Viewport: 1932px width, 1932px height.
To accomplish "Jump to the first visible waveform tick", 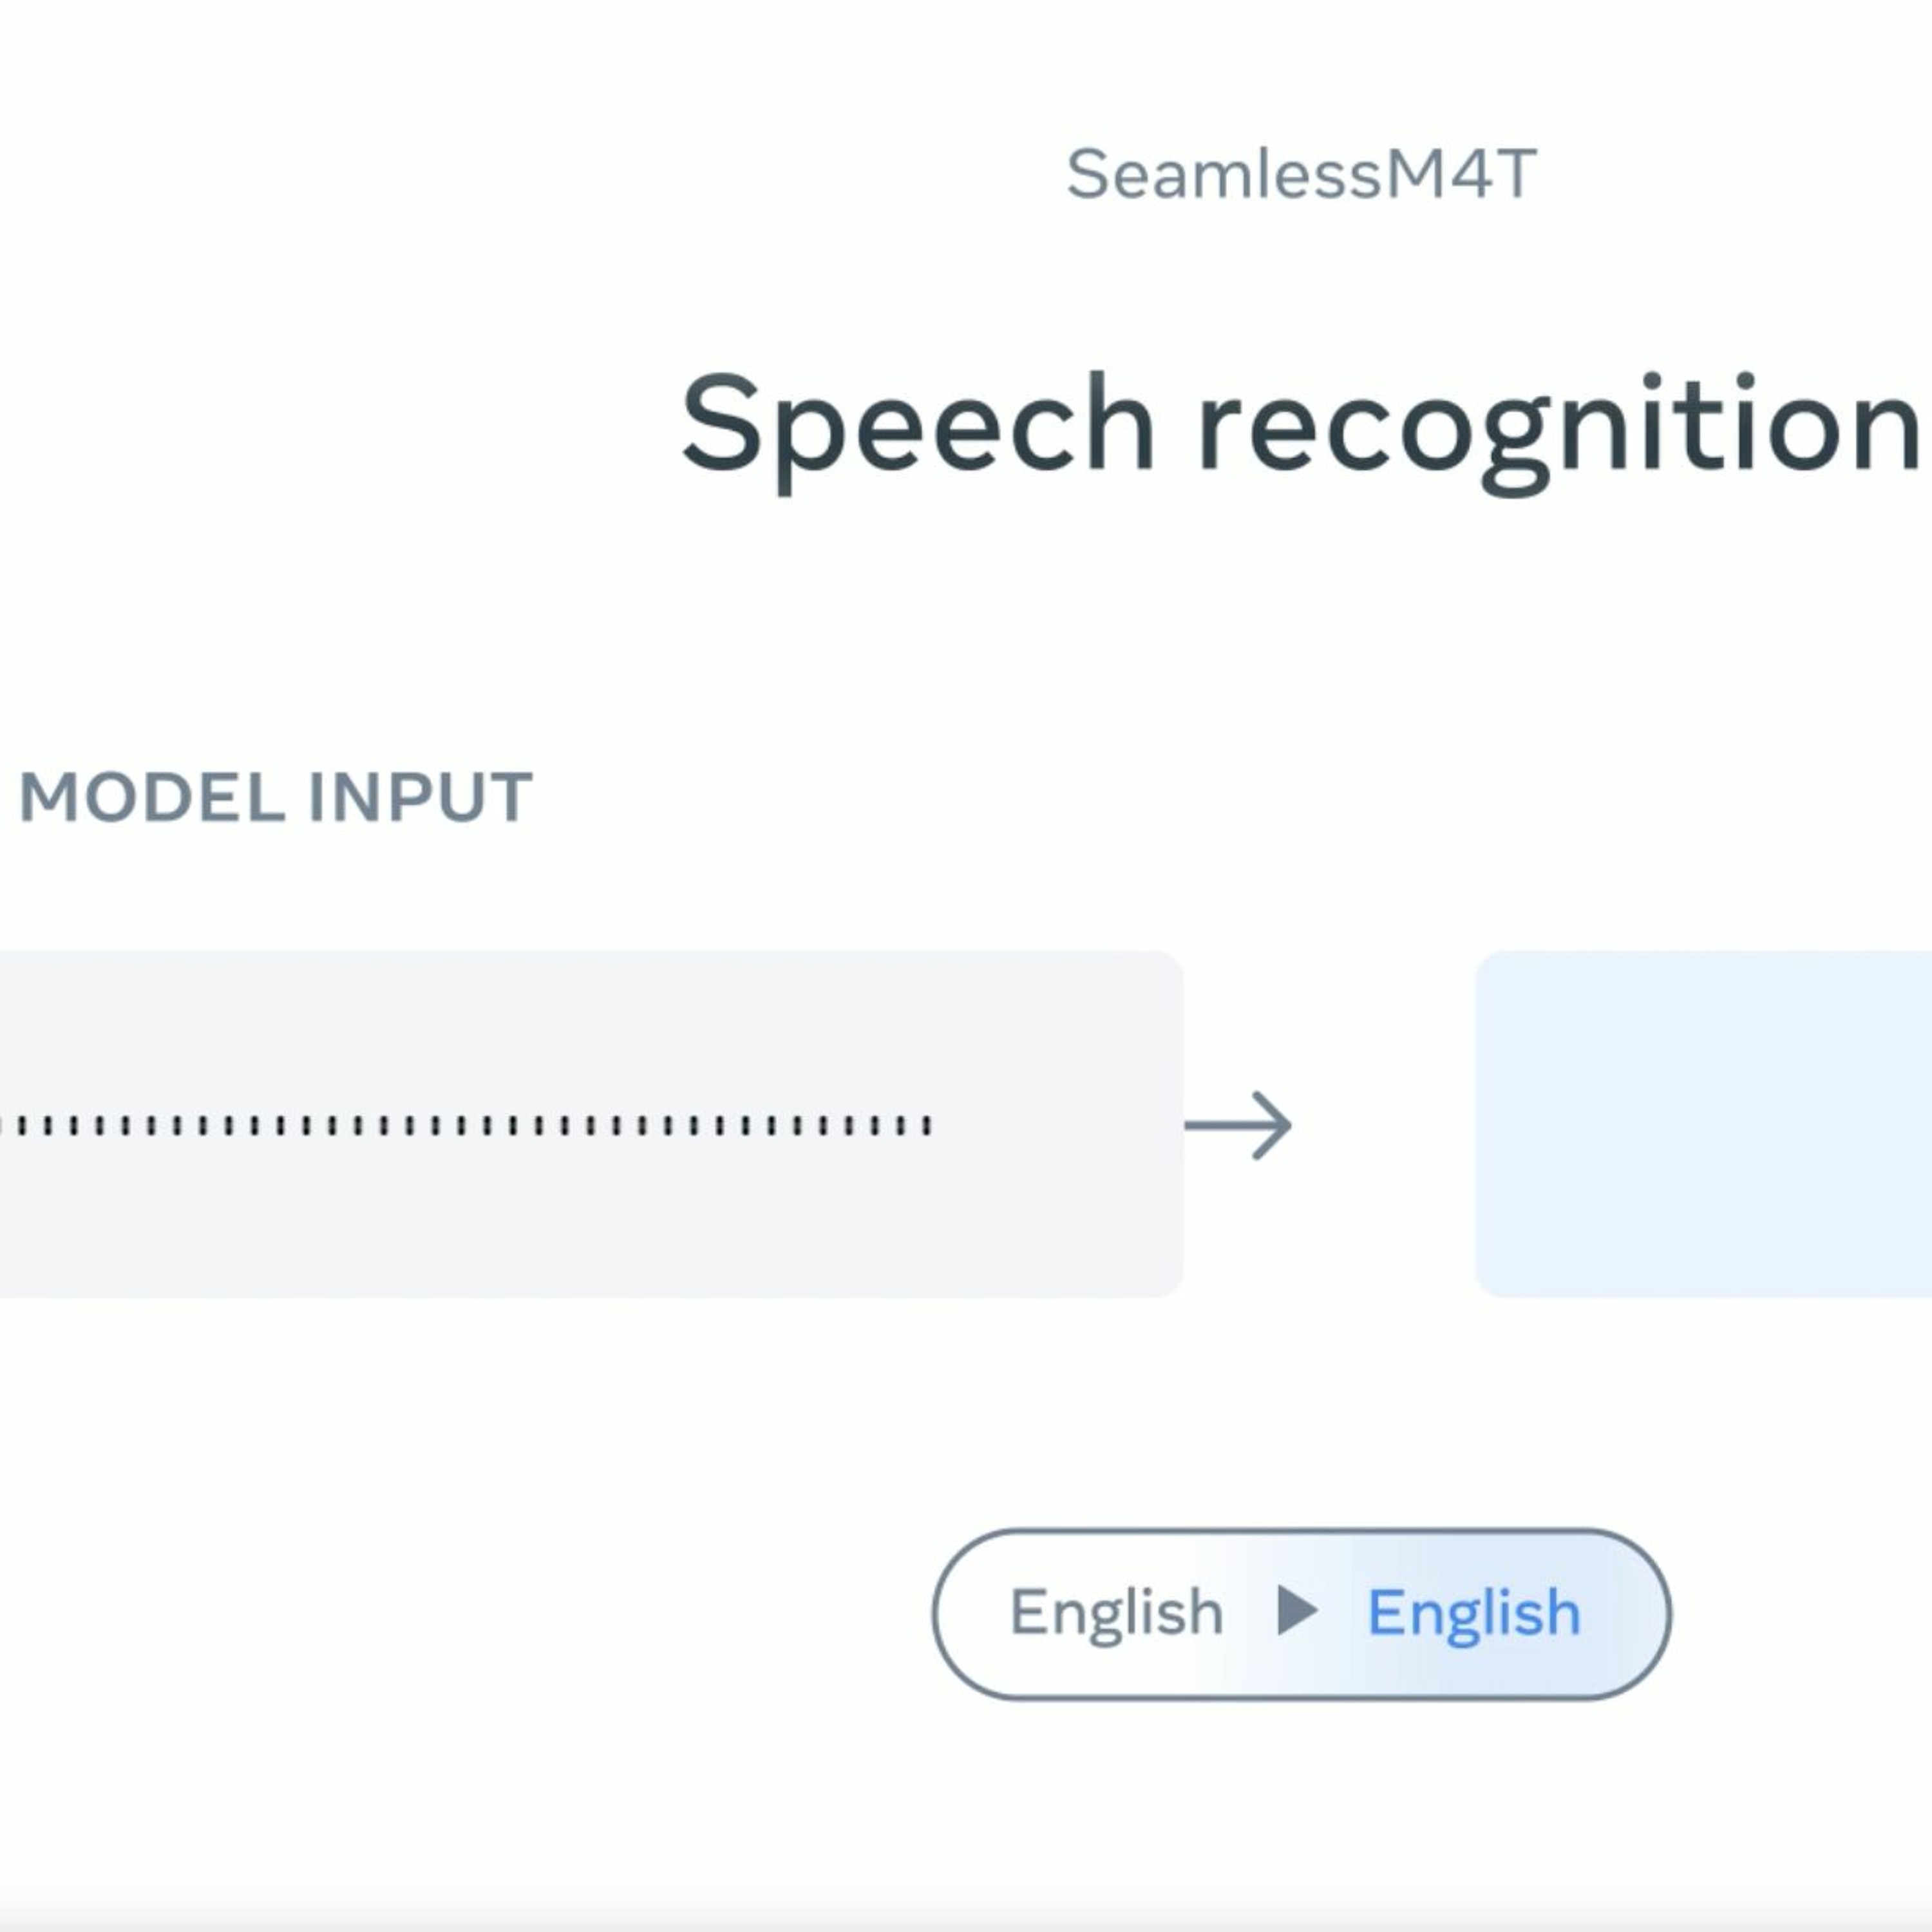I will click(x=21, y=1126).
